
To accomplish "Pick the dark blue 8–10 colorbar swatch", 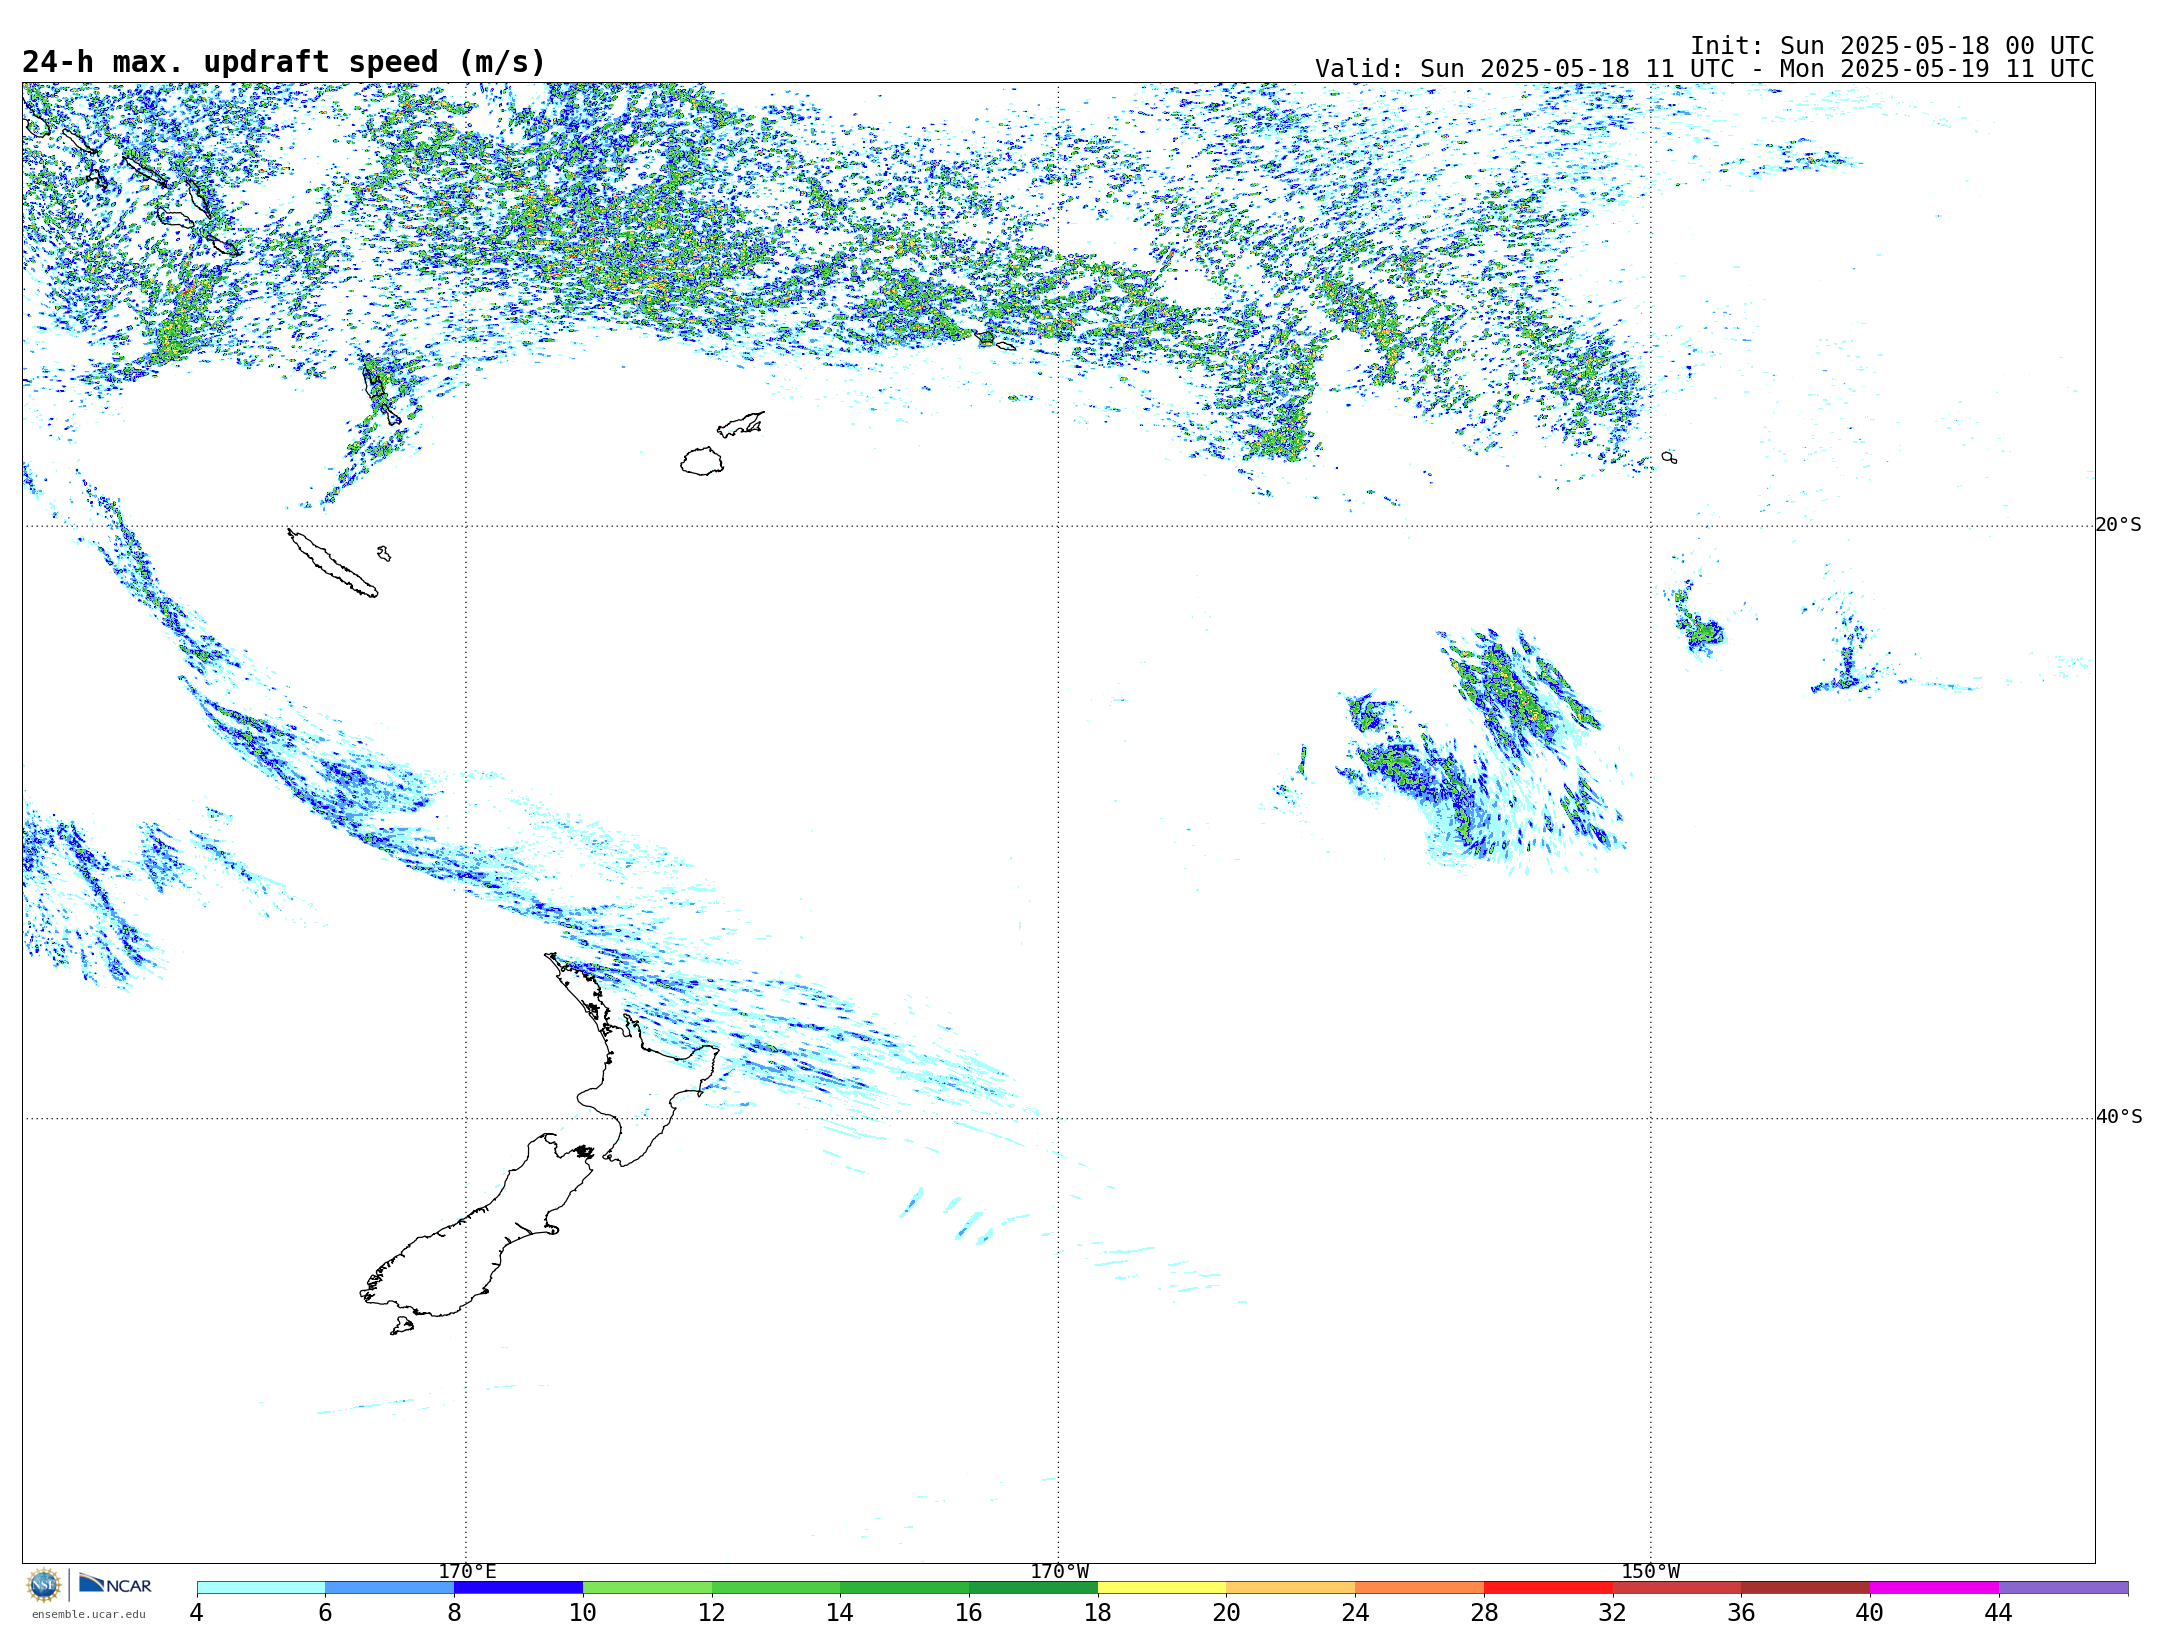I will click(x=518, y=1587).
